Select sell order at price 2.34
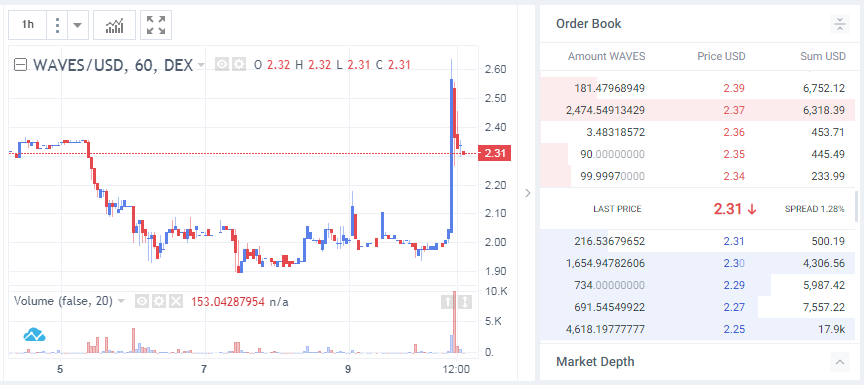The height and width of the screenshot is (385, 864). pos(697,176)
